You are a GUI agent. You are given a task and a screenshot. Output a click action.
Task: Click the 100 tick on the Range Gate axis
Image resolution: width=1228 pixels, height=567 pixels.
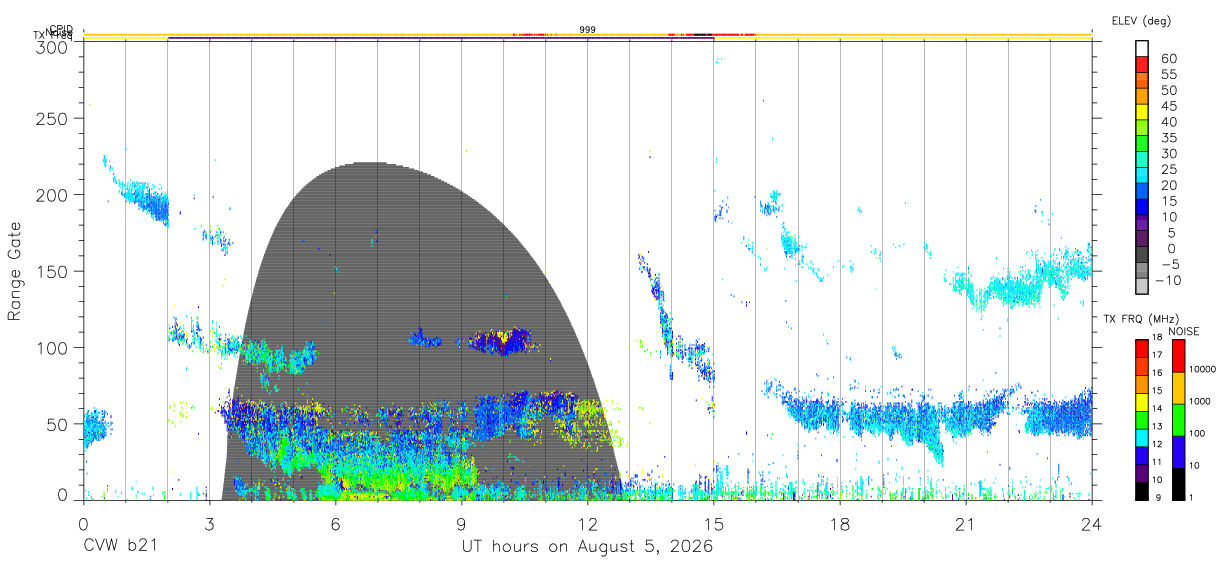click(52, 347)
